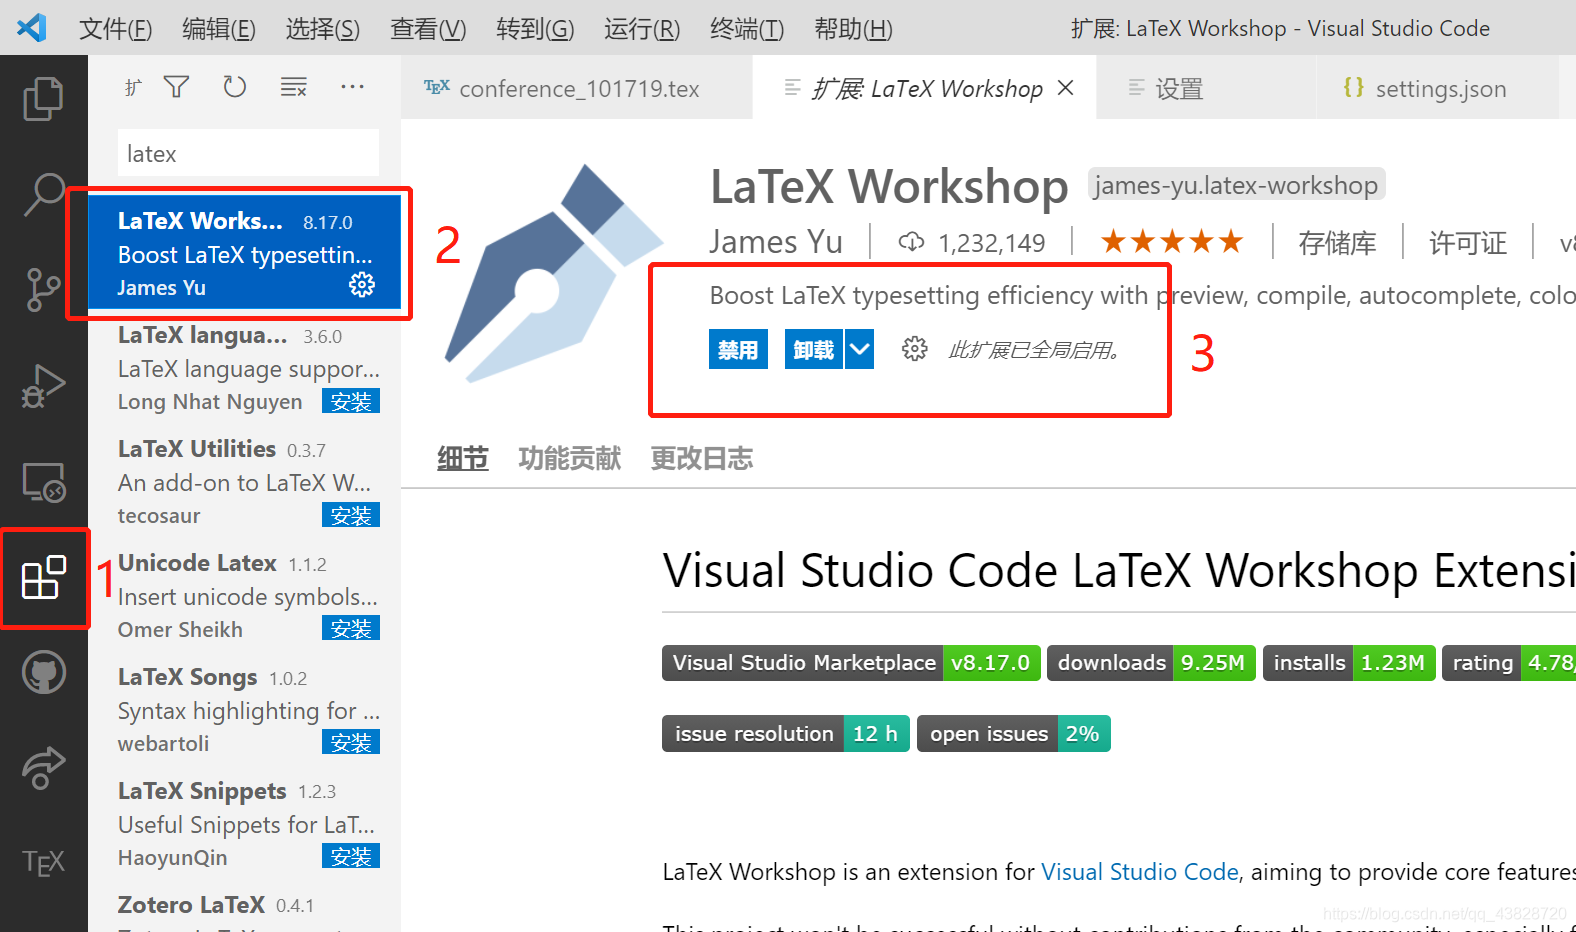Screen dimensions: 1576x932
Task: Click the Visual Studio Marketplace v8.17.0 badge
Action: click(851, 663)
